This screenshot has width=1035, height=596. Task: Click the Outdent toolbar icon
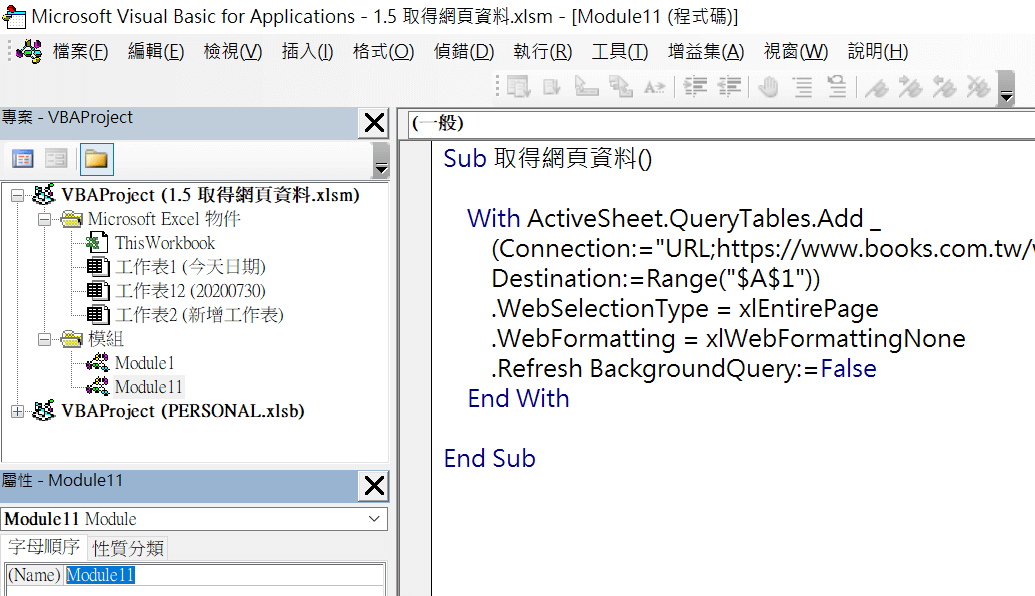point(729,86)
